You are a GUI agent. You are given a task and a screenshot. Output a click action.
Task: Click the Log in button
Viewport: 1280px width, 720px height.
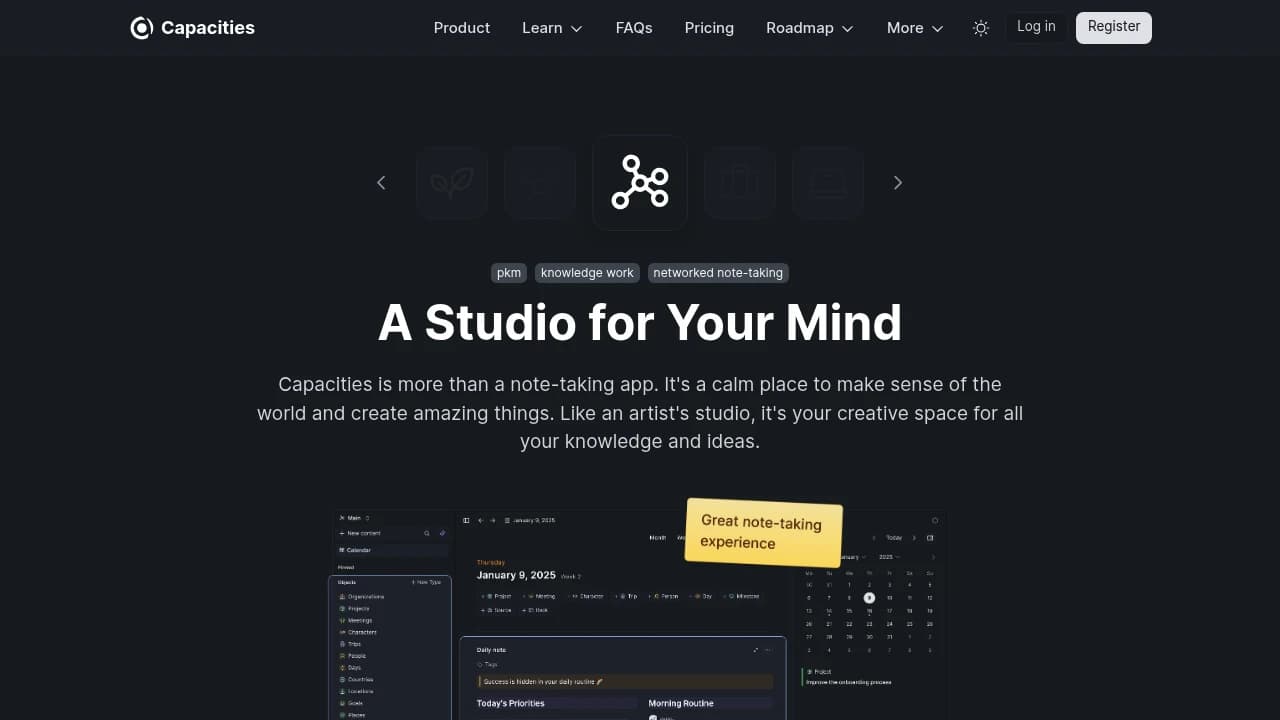(1036, 27)
